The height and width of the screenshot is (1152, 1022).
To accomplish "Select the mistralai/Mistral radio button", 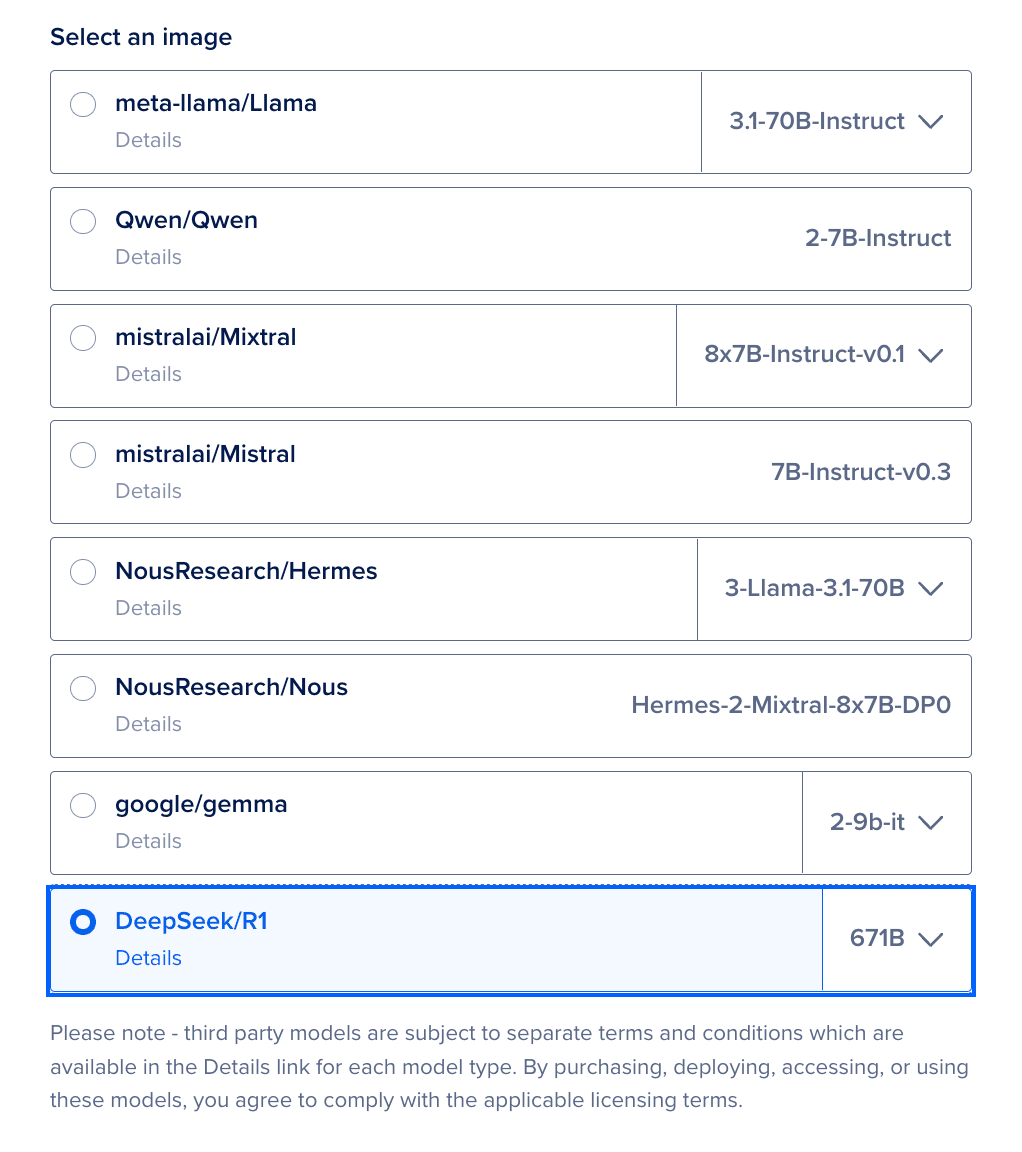I will pyautogui.click(x=83, y=455).
